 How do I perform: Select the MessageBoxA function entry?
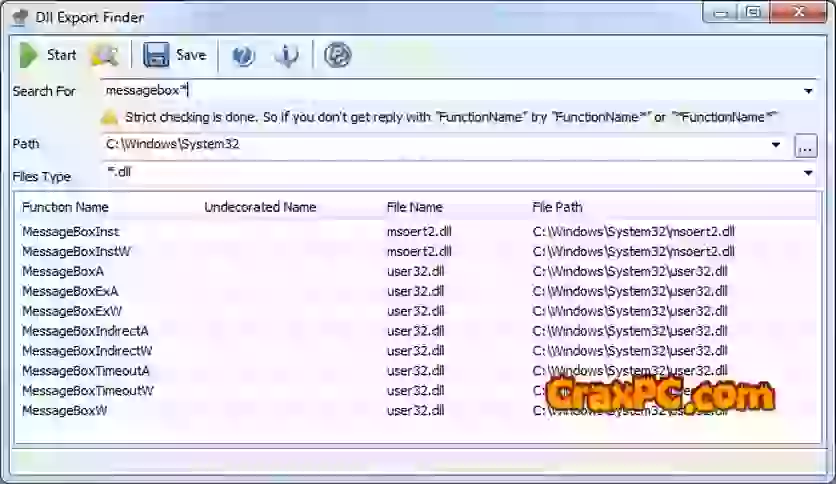(63, 271)
